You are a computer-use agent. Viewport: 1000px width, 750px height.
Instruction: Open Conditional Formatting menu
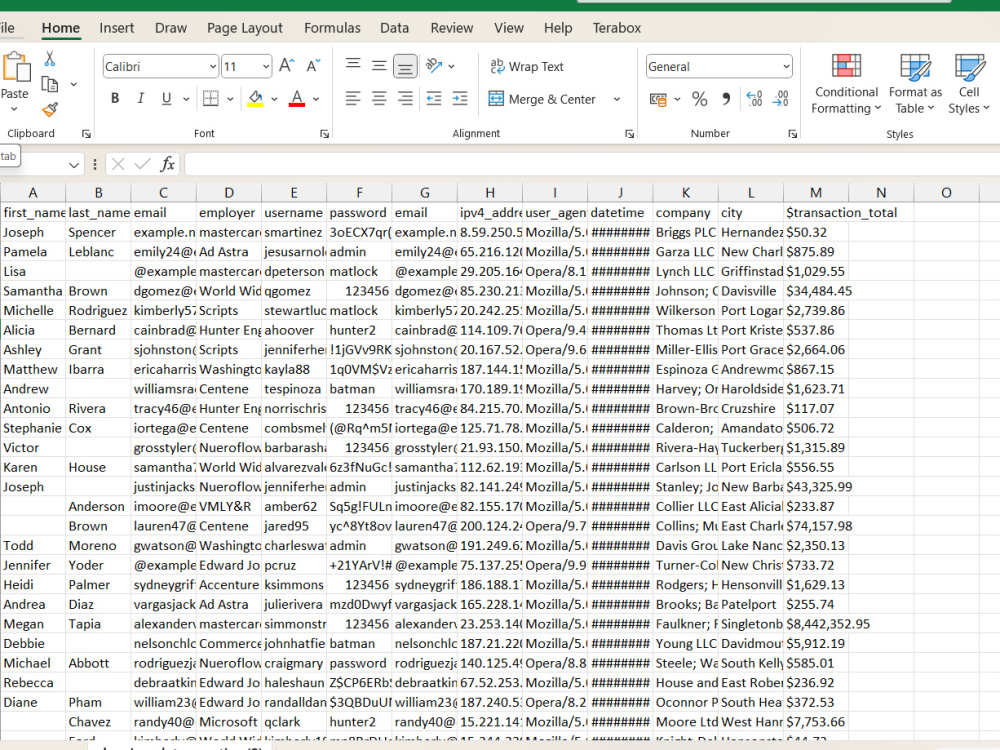846,84
